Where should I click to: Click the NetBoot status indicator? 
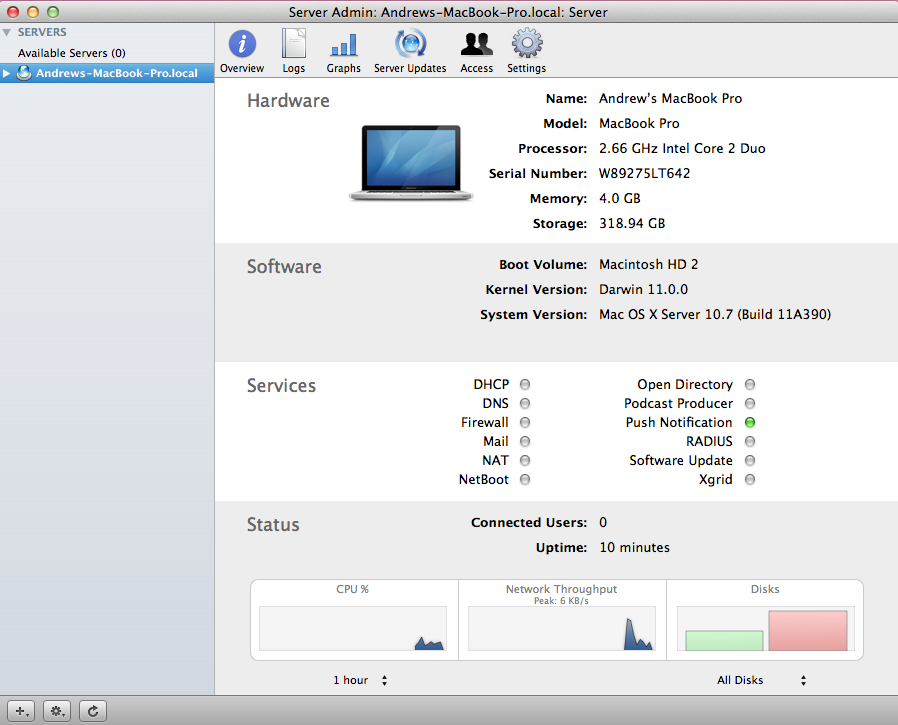click(525, 479)
